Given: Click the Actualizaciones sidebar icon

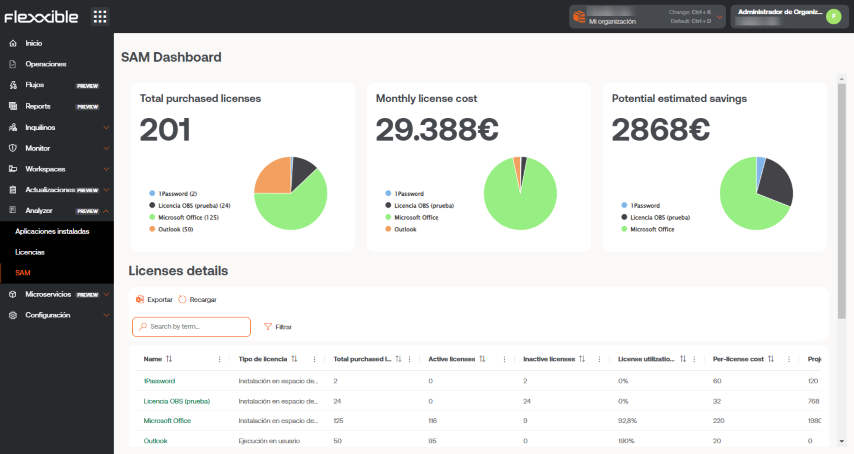Looking at the screenshot, I should click(x=13, y=190).
